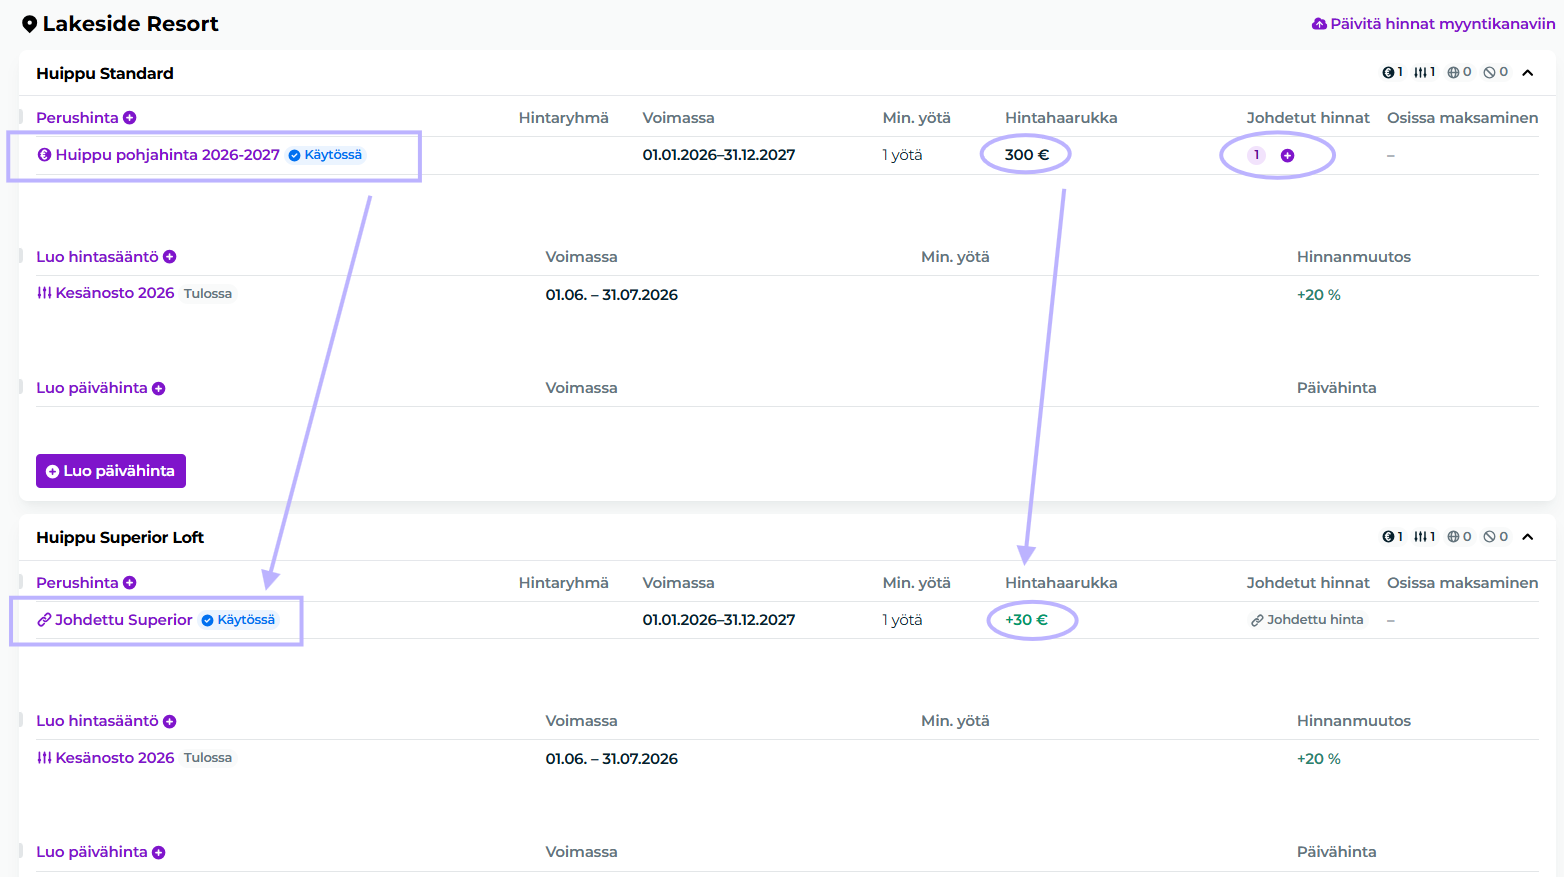Open Huippu pohjahinta 2026-2027 base price
Viewport: 1564px width, 877px height.
click(x=167, y=155)
